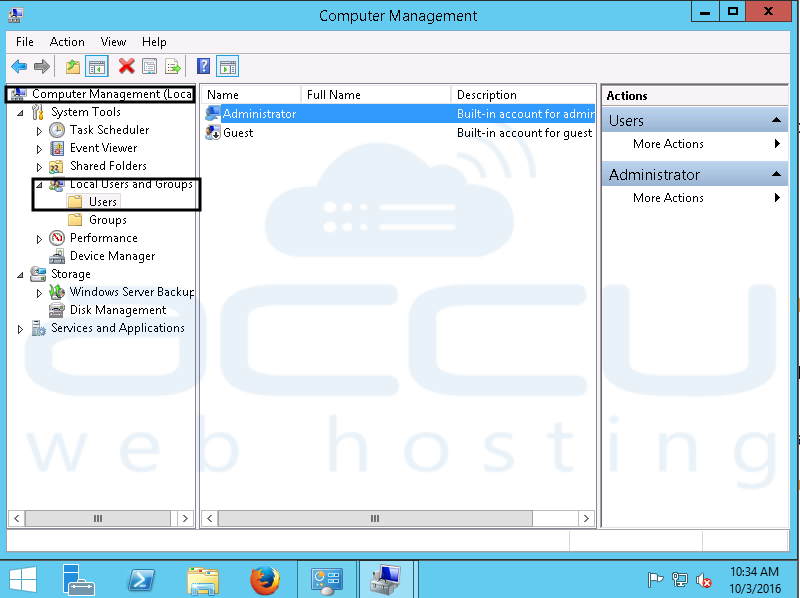This screenshot has height=598, width=800.
Task: Click the Disk Management icon
Action: coord(57,310)
